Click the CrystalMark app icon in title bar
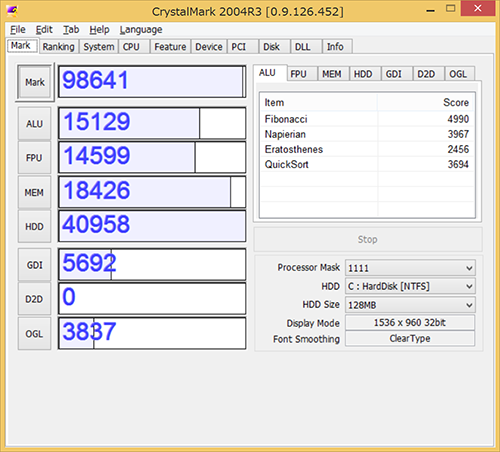This screenshot has width=500, height=452. [12, 11]
